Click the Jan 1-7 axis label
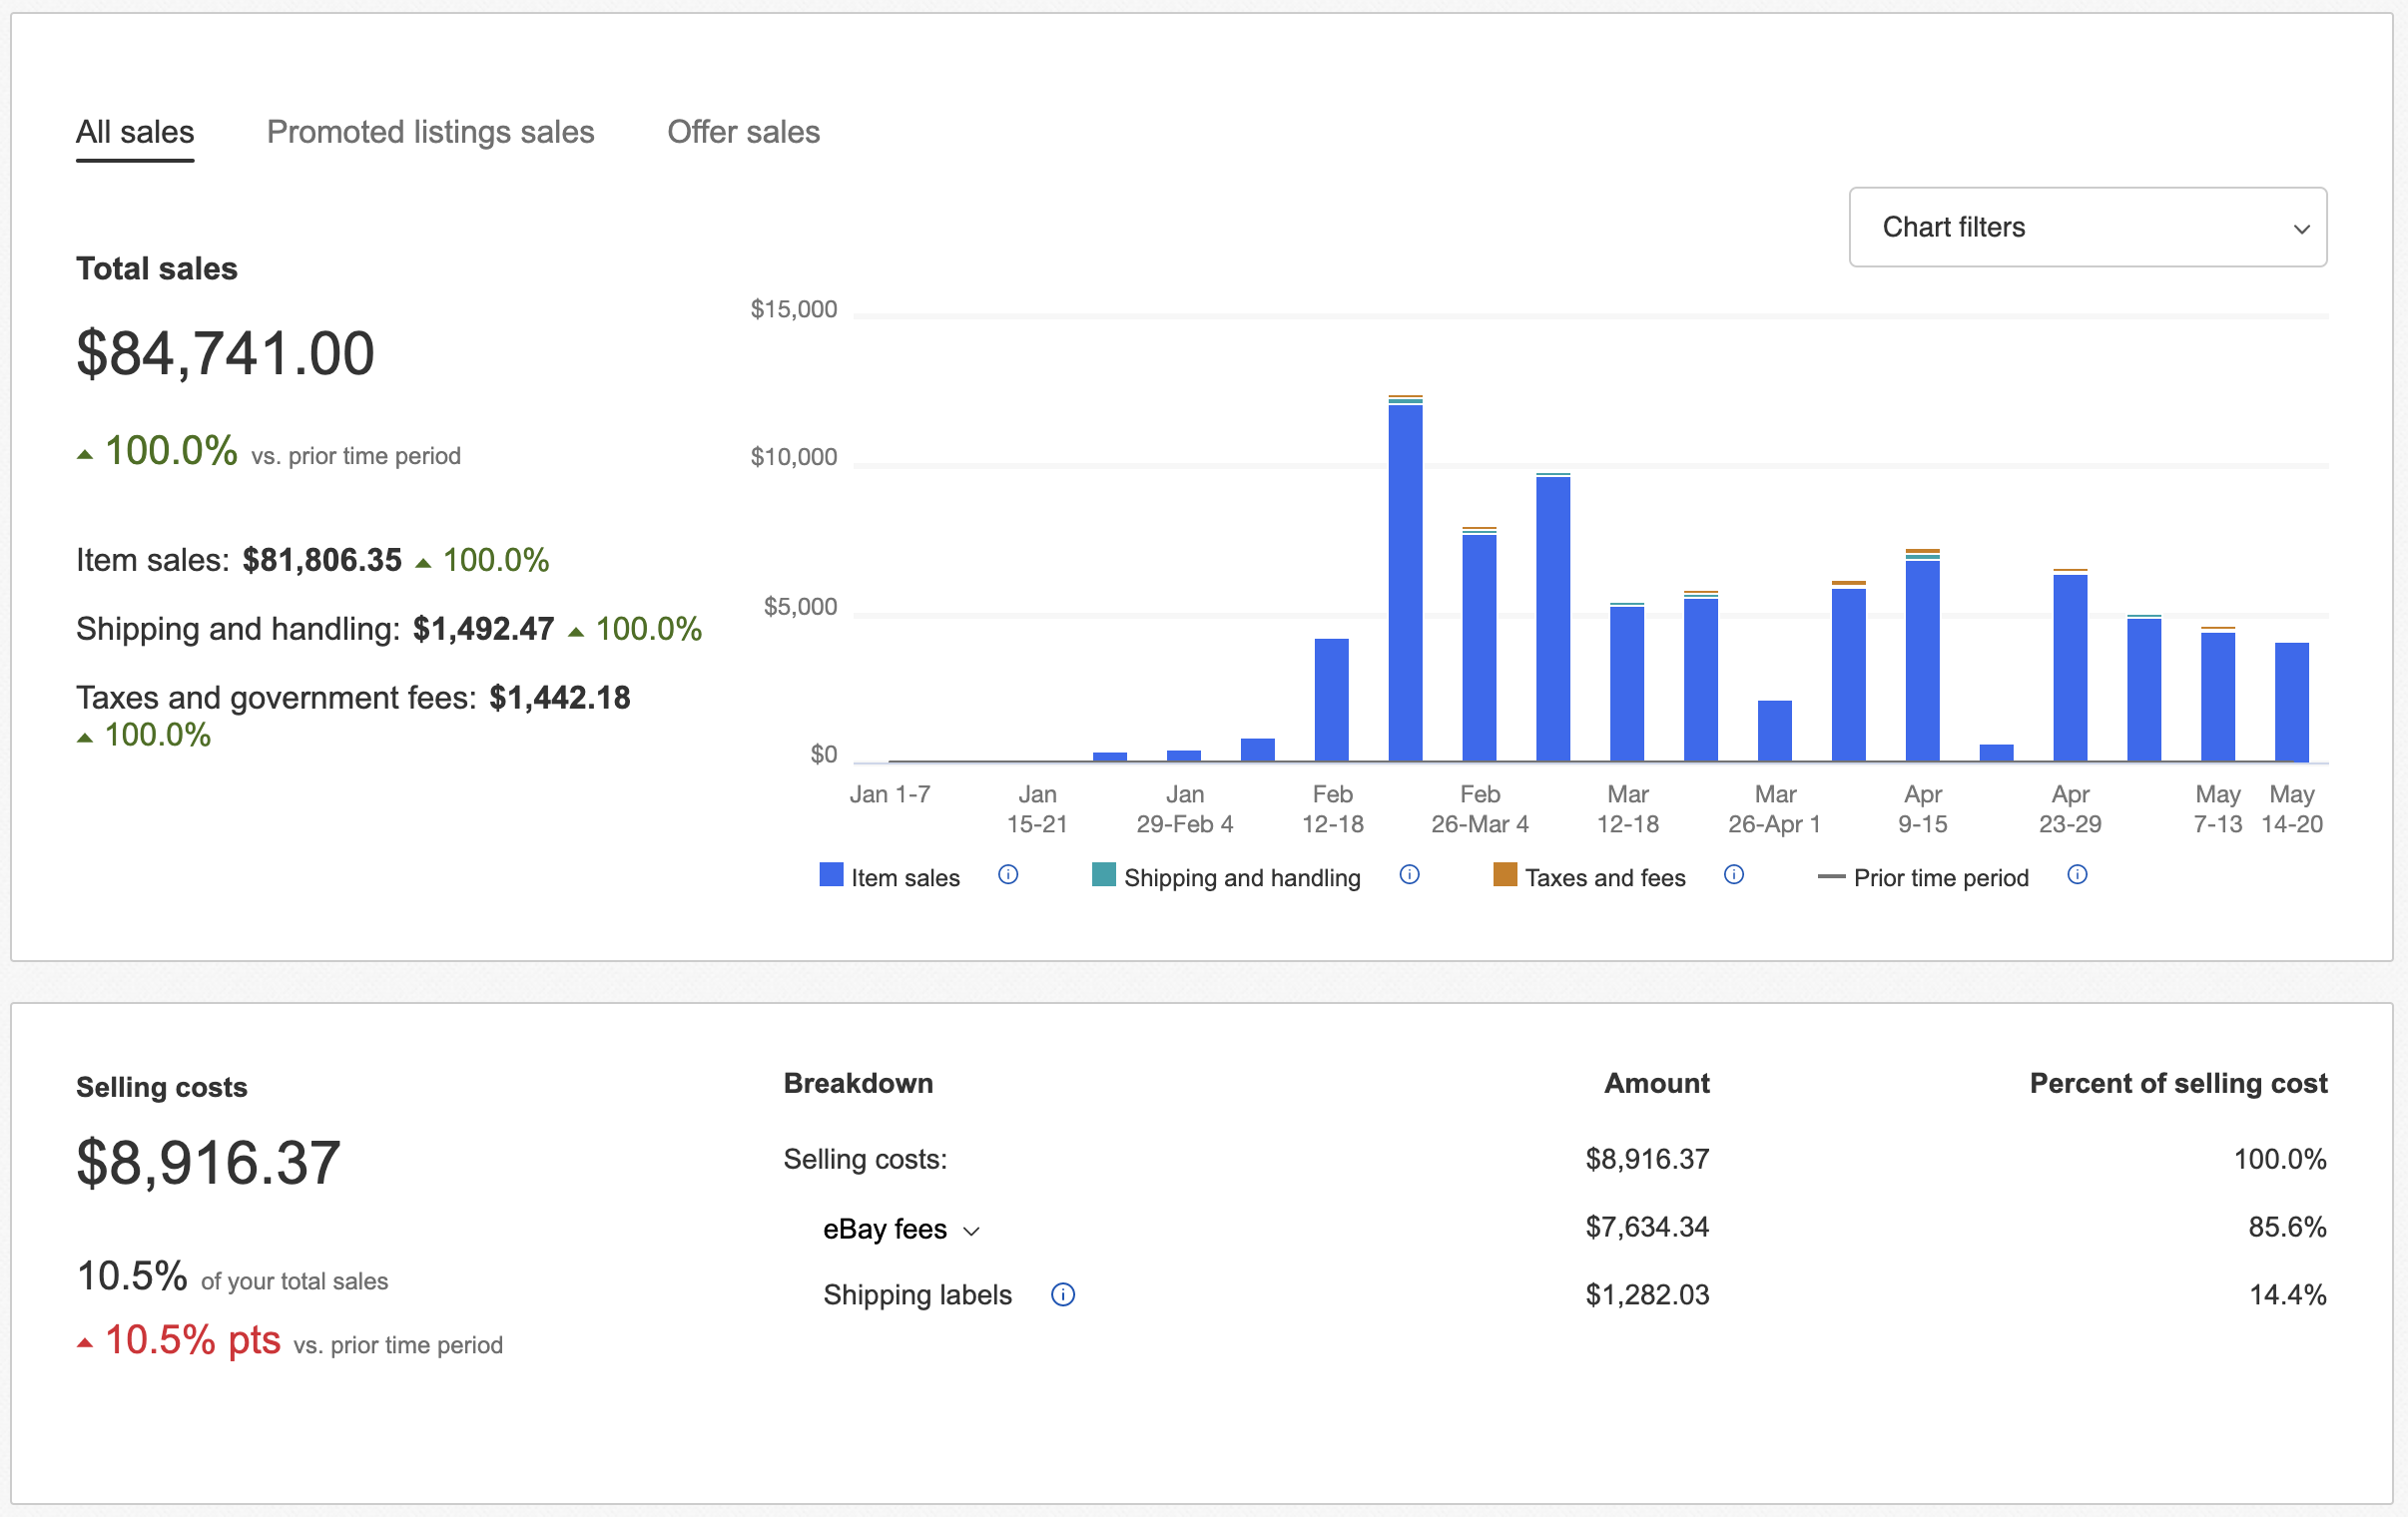The width and height of the screenshot is (2408, 1517). 890,794
